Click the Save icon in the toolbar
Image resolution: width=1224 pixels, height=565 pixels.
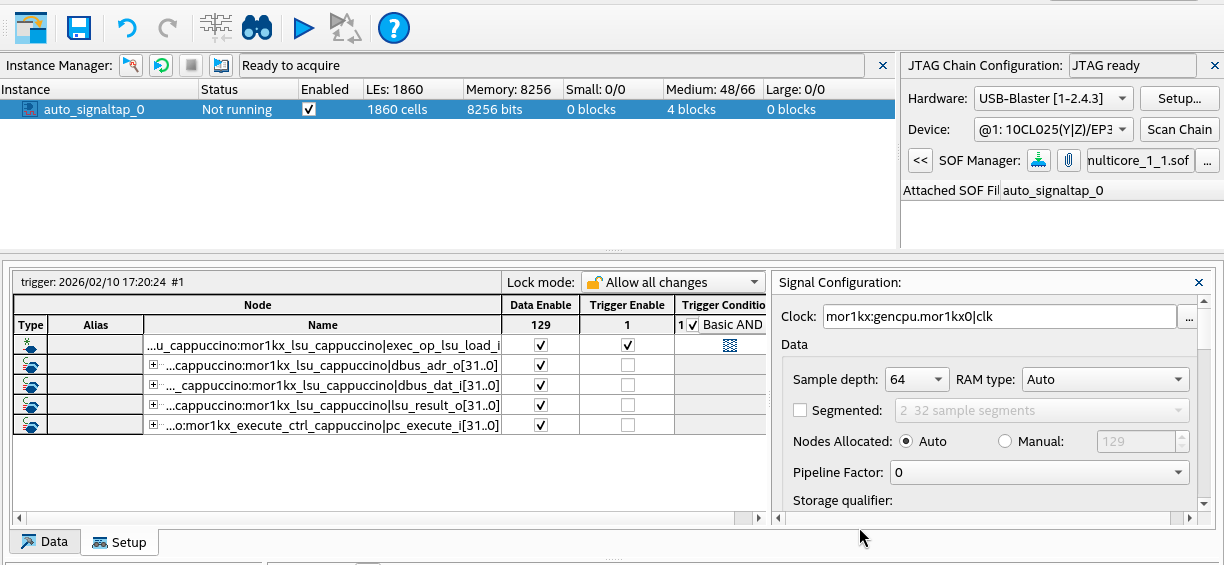click(x=79, y=28)
